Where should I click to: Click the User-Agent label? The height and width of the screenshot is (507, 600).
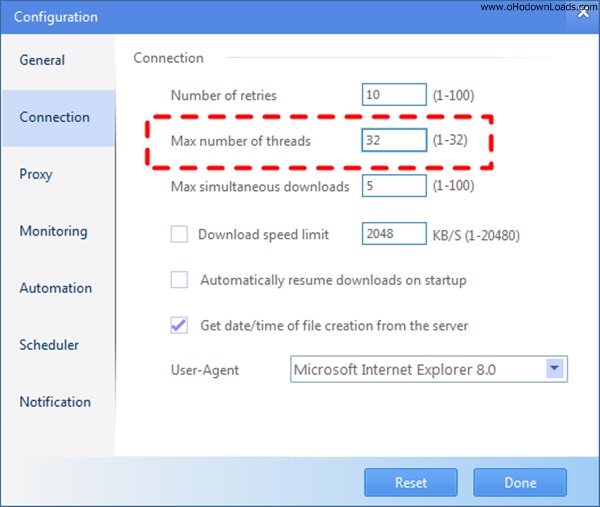click(205, 370)
